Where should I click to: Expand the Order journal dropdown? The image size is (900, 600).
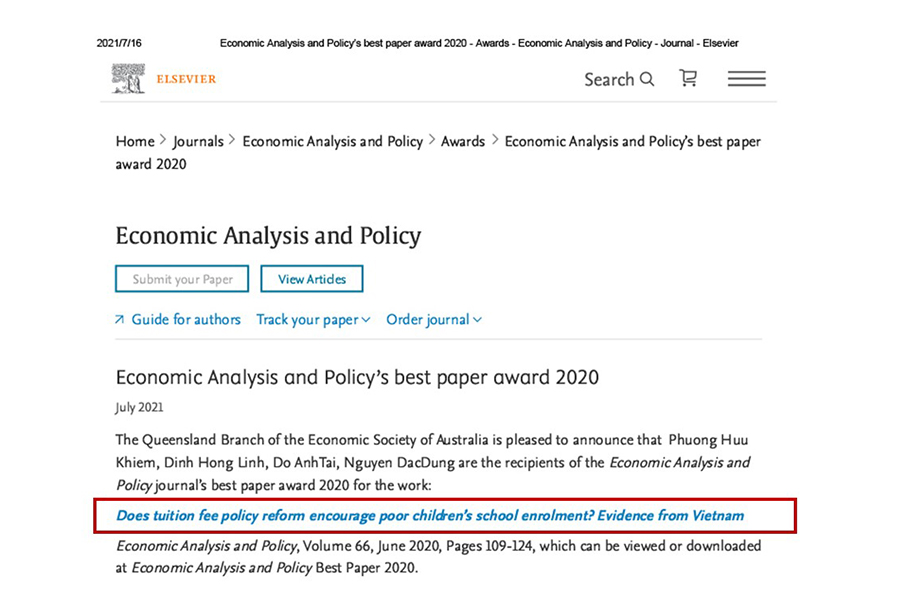click(x=434, y=320)
